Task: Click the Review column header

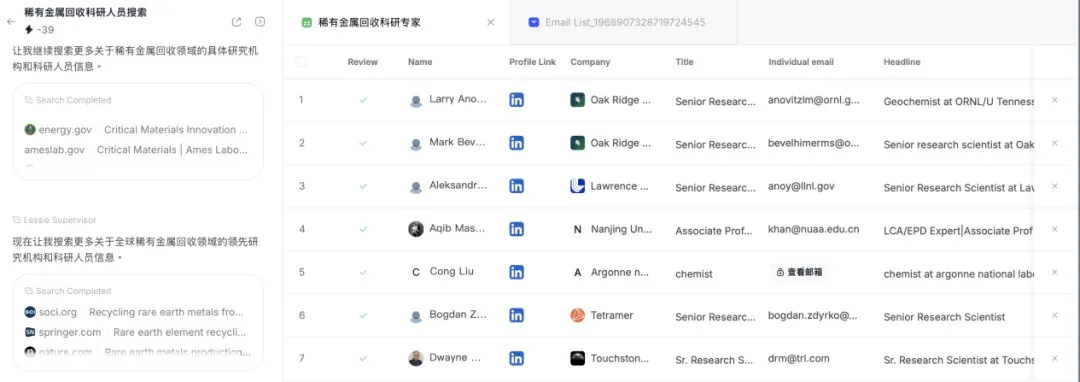Action: [363, 62]
